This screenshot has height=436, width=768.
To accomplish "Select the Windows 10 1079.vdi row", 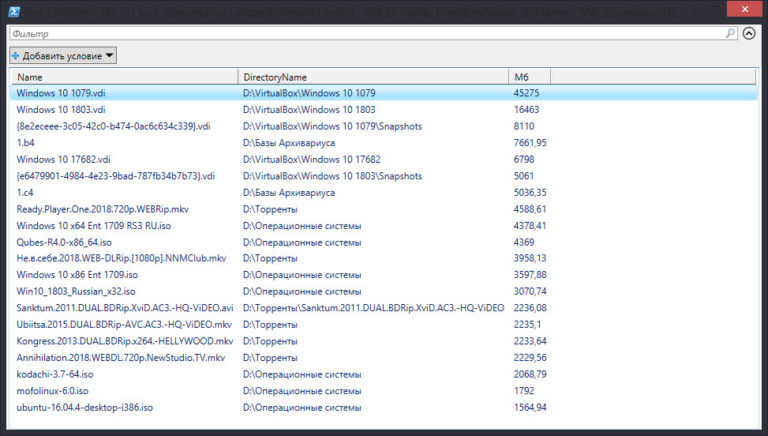I will tap(61, 93).
